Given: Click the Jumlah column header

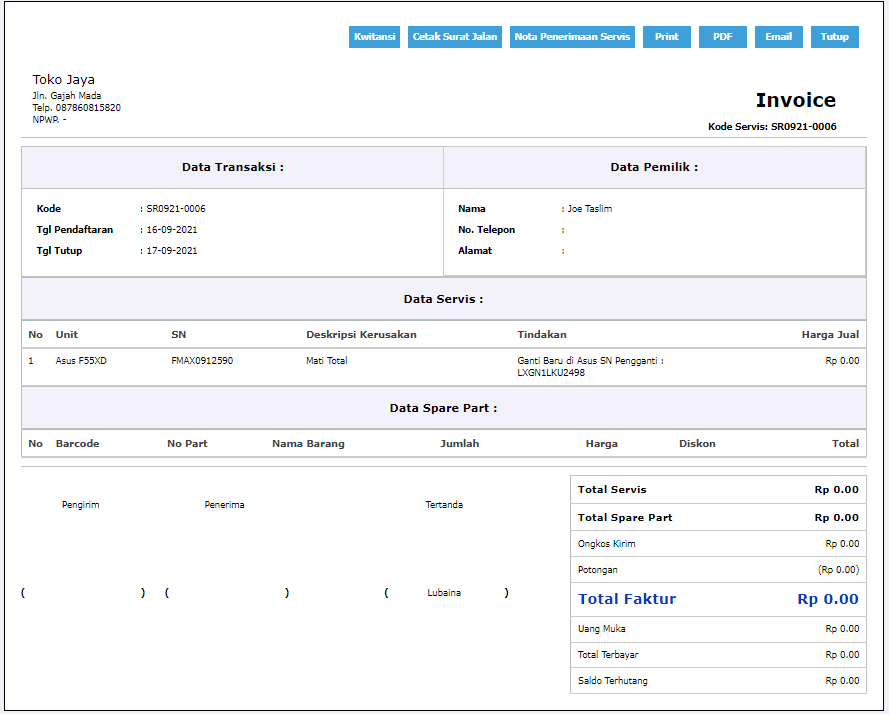Looking at the screenshot, I should 460,443.
